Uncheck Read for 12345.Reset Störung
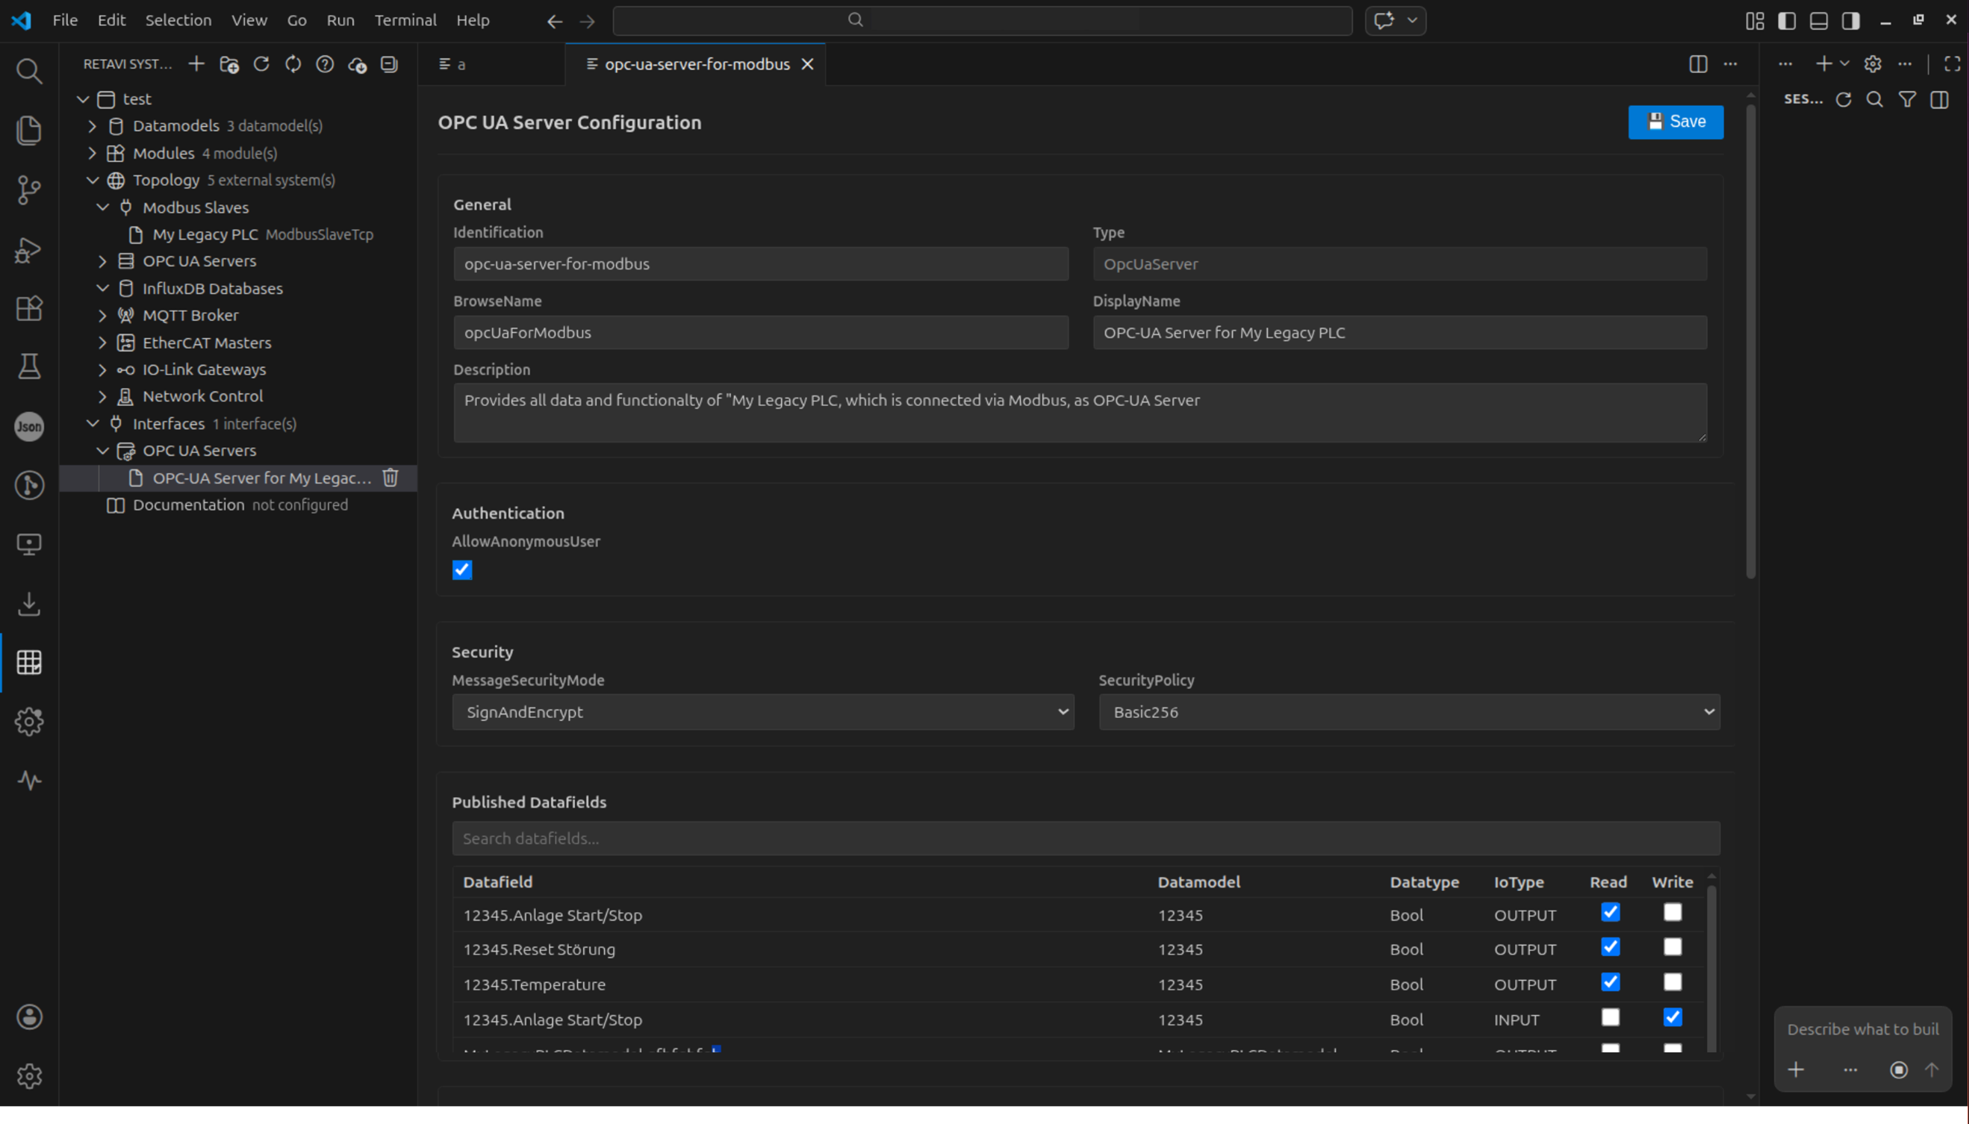Screen dimensions: 1969x1124 click(1610, 947)
